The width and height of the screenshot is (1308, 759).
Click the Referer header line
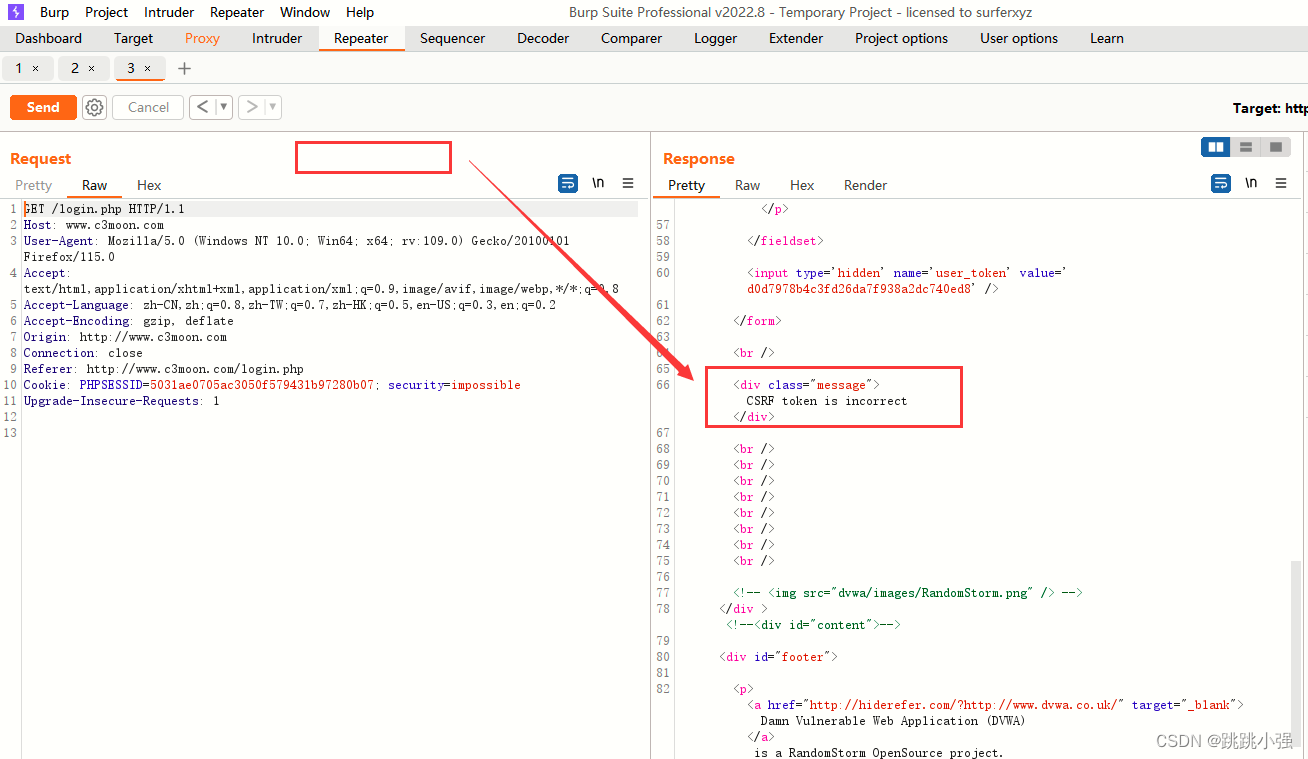pyautogui.click(x=164, y=369)
